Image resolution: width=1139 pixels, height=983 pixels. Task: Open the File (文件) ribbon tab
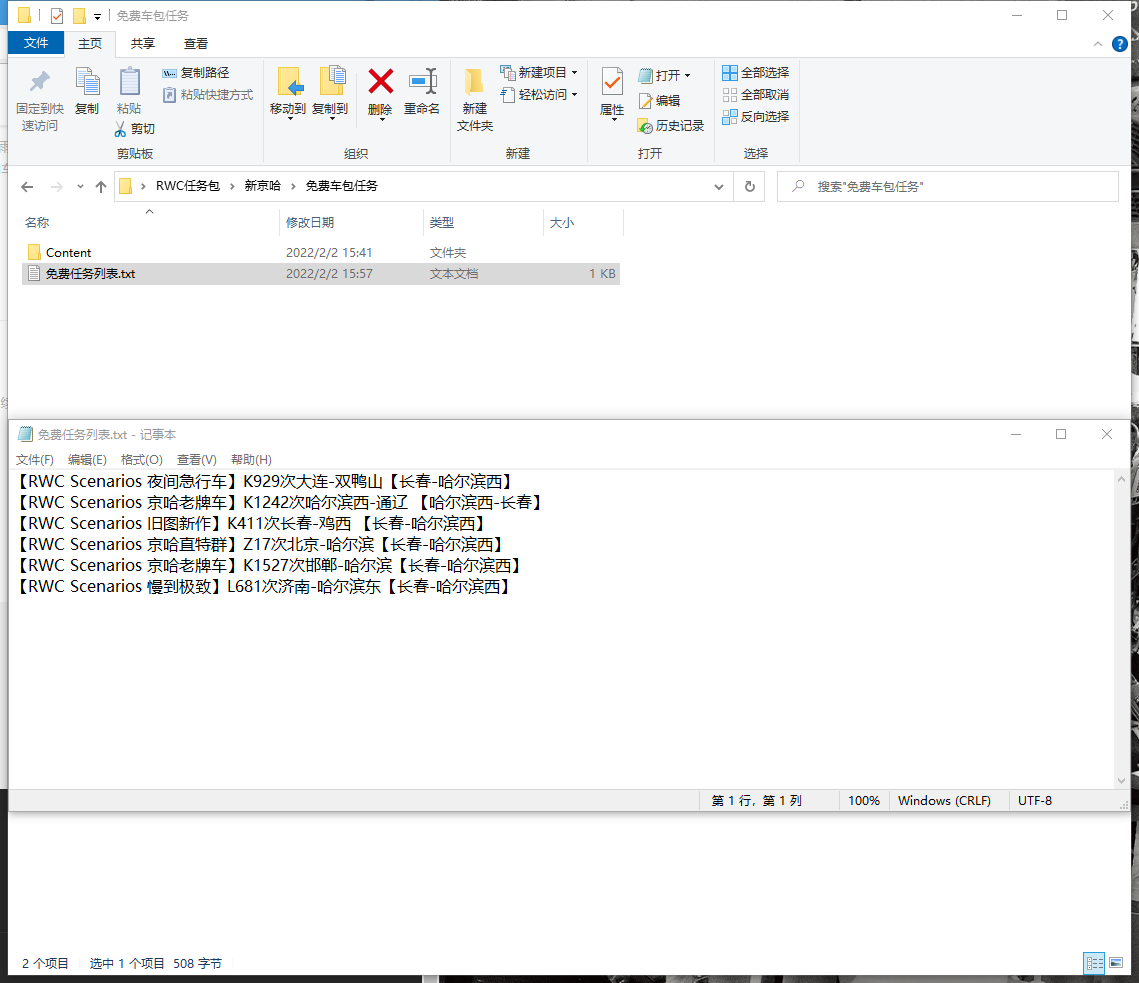(x=36, y=43)
